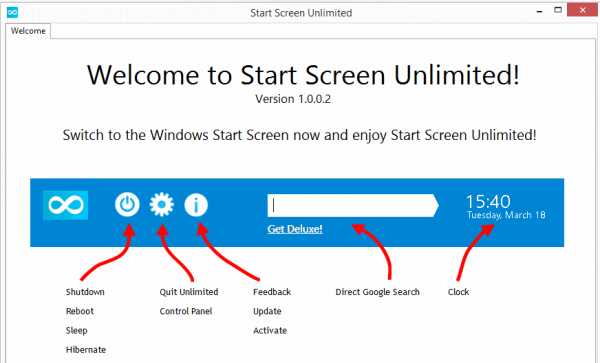Click the Tuesday, March 18 date text
The height and width of the screenshot is (363, 600).
click(x=506, y=215)
